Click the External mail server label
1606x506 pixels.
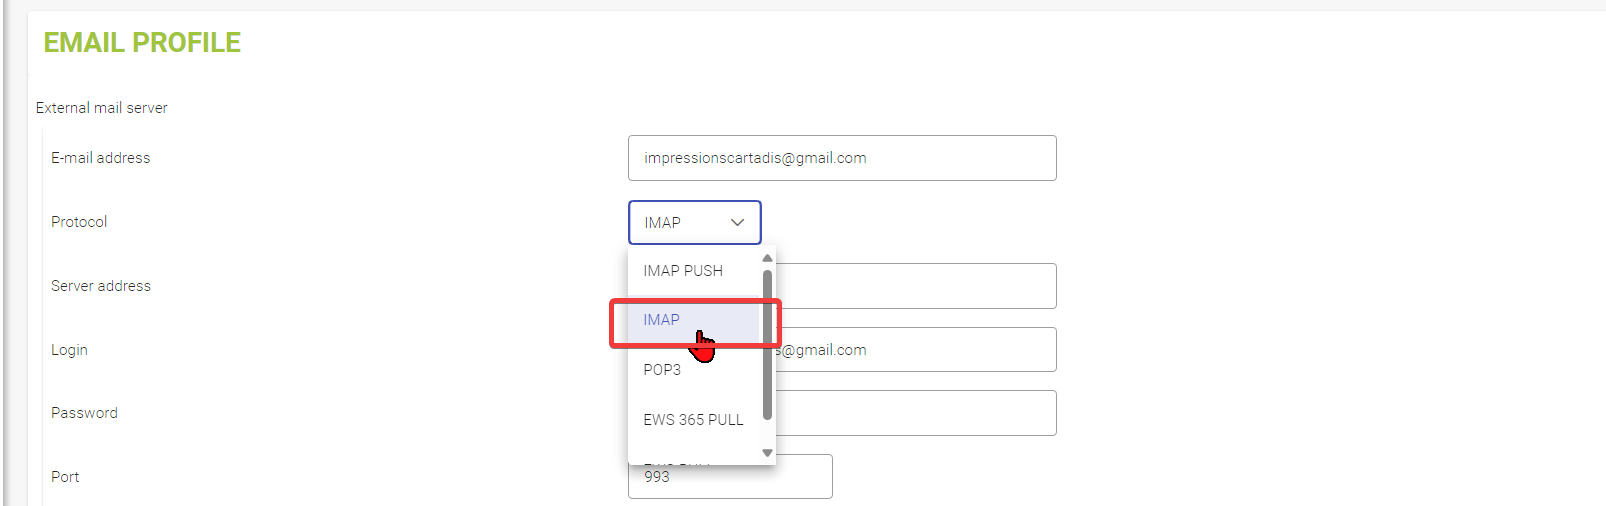pos(102,108)
